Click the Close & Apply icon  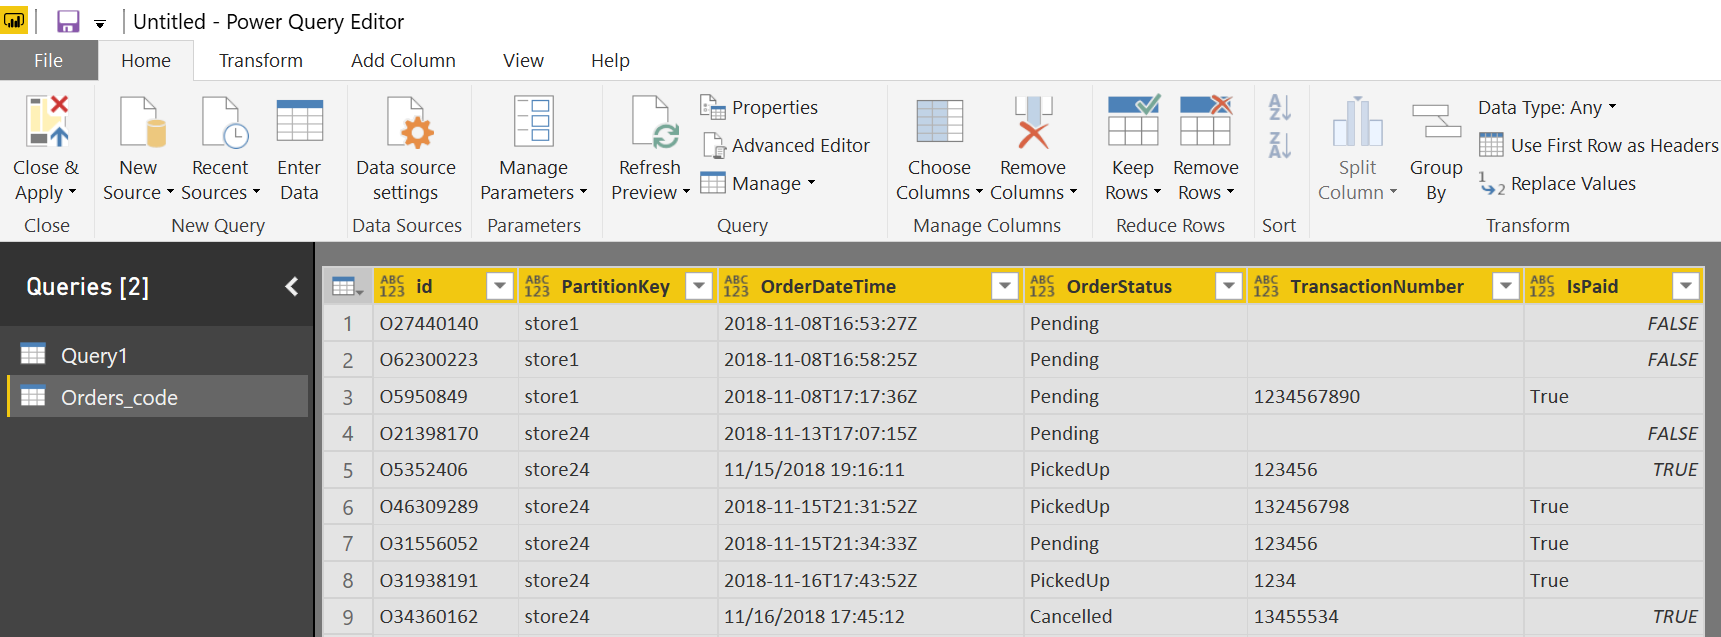47,121
